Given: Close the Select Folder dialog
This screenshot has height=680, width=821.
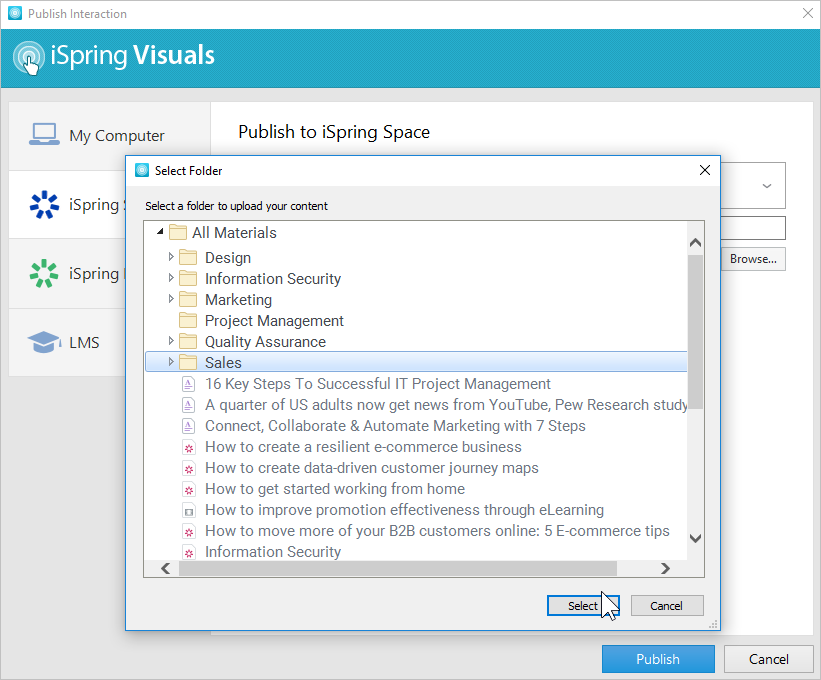Looking at the screenshot, I should 705,170.
